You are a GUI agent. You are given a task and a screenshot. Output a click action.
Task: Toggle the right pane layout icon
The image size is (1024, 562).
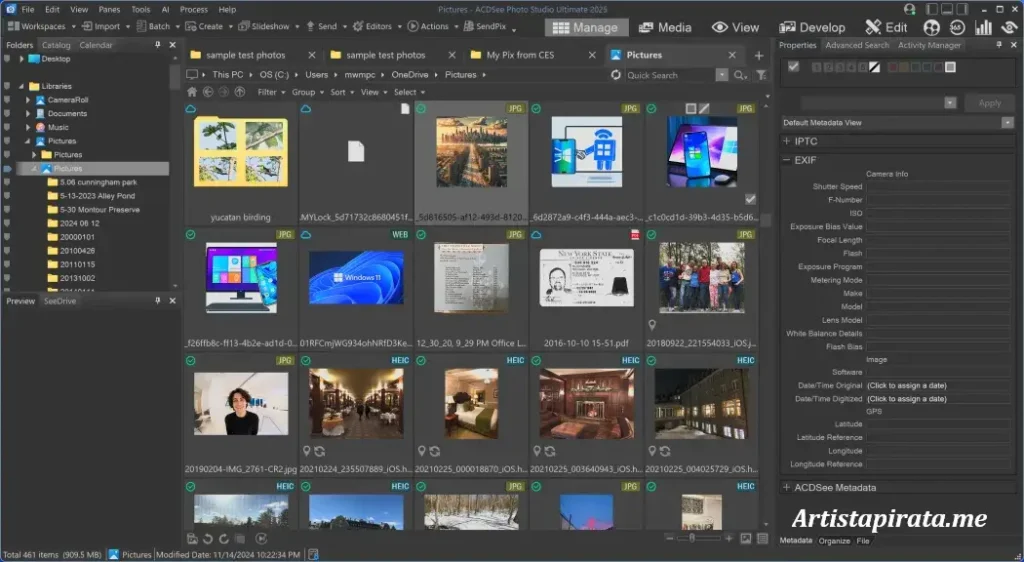tap(962, 9)
